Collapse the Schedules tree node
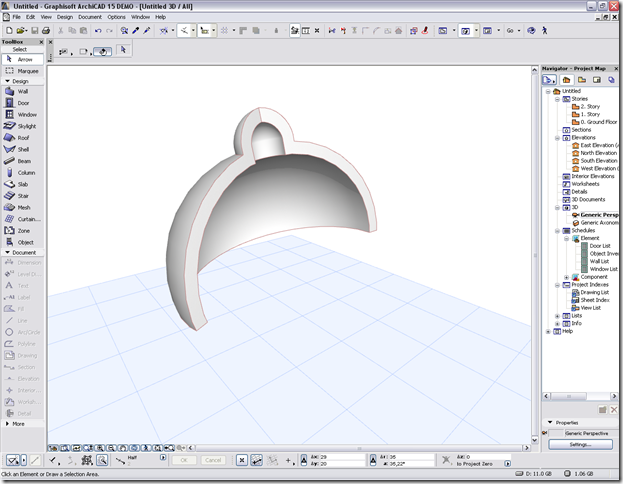Viewport: 623px width, 484px height. point(557,231)
